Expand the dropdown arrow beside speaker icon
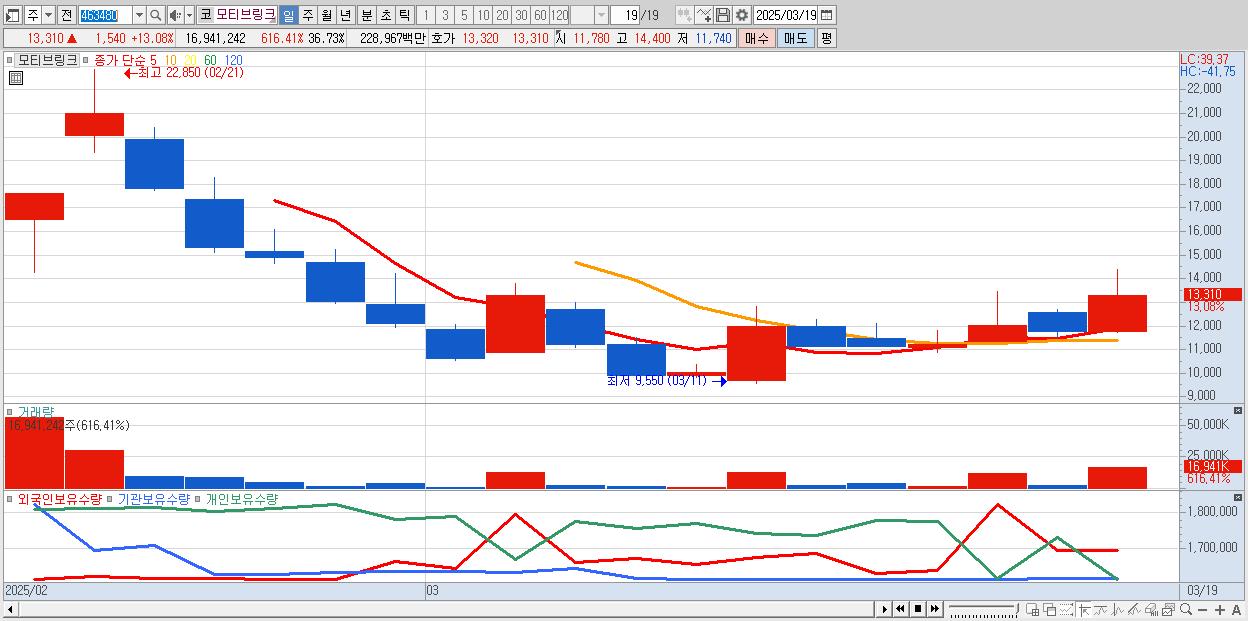Viewport: 1248px width, 621px height. (x=189, y=15)
